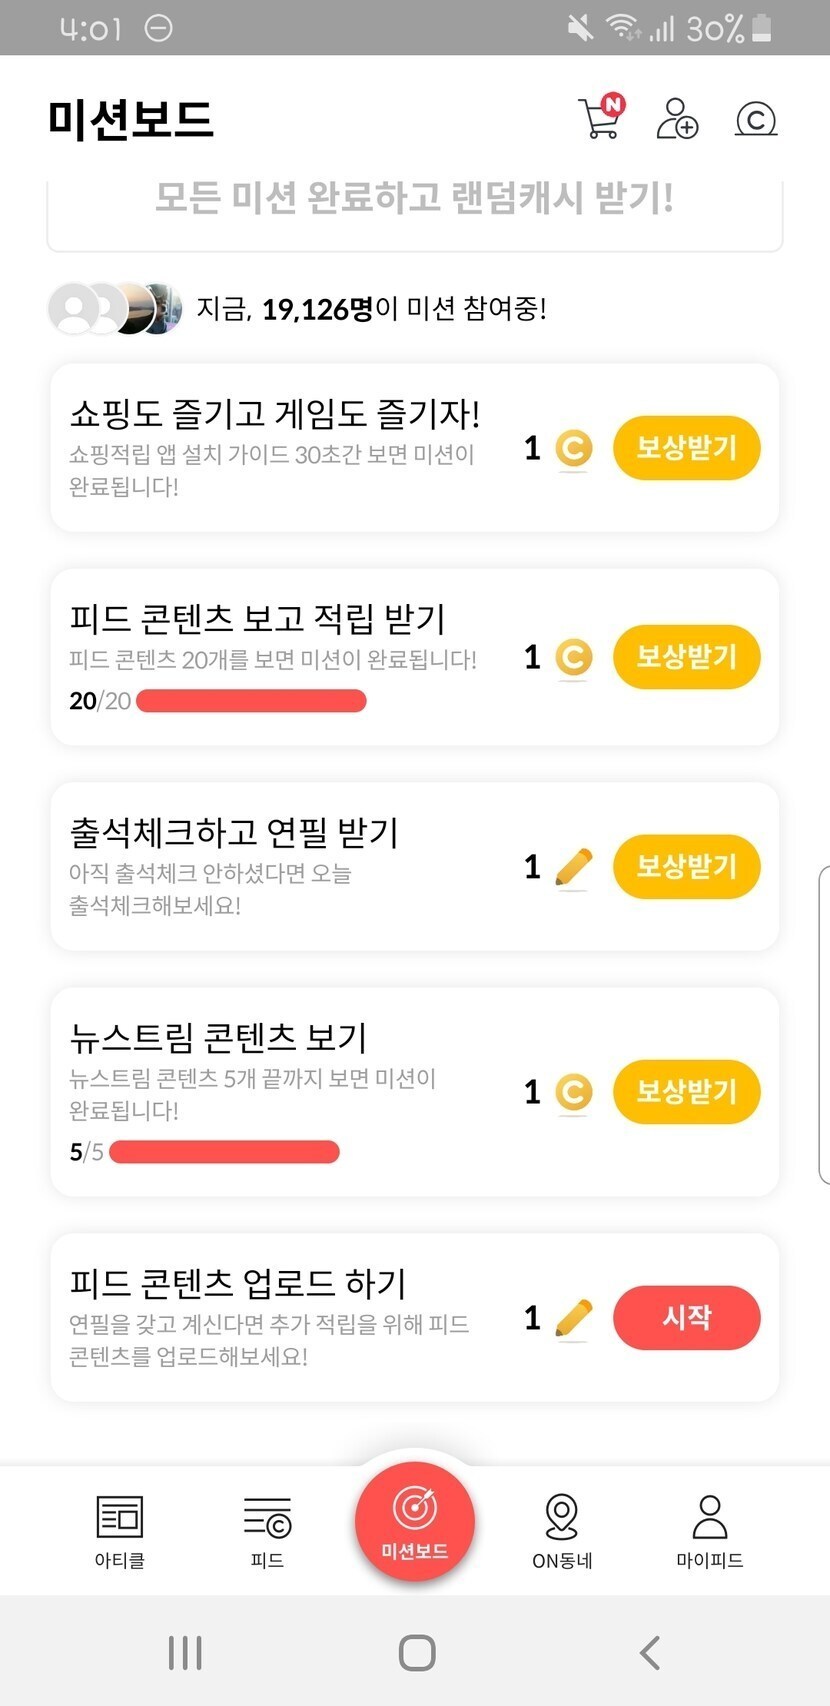Tap the pencil icon in attendance mission
830x1706 pixels.
tap(573, 866)
